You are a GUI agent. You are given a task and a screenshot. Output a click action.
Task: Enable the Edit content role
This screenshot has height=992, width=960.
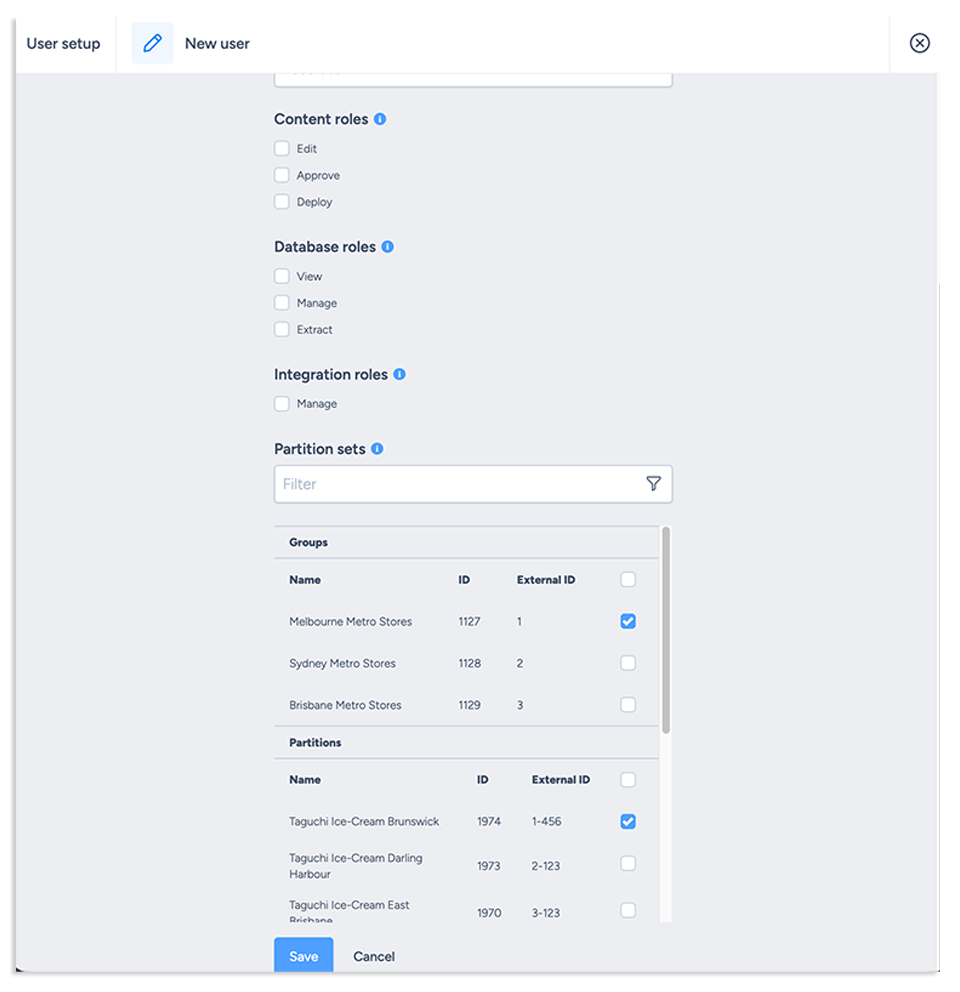coord(282,148)
